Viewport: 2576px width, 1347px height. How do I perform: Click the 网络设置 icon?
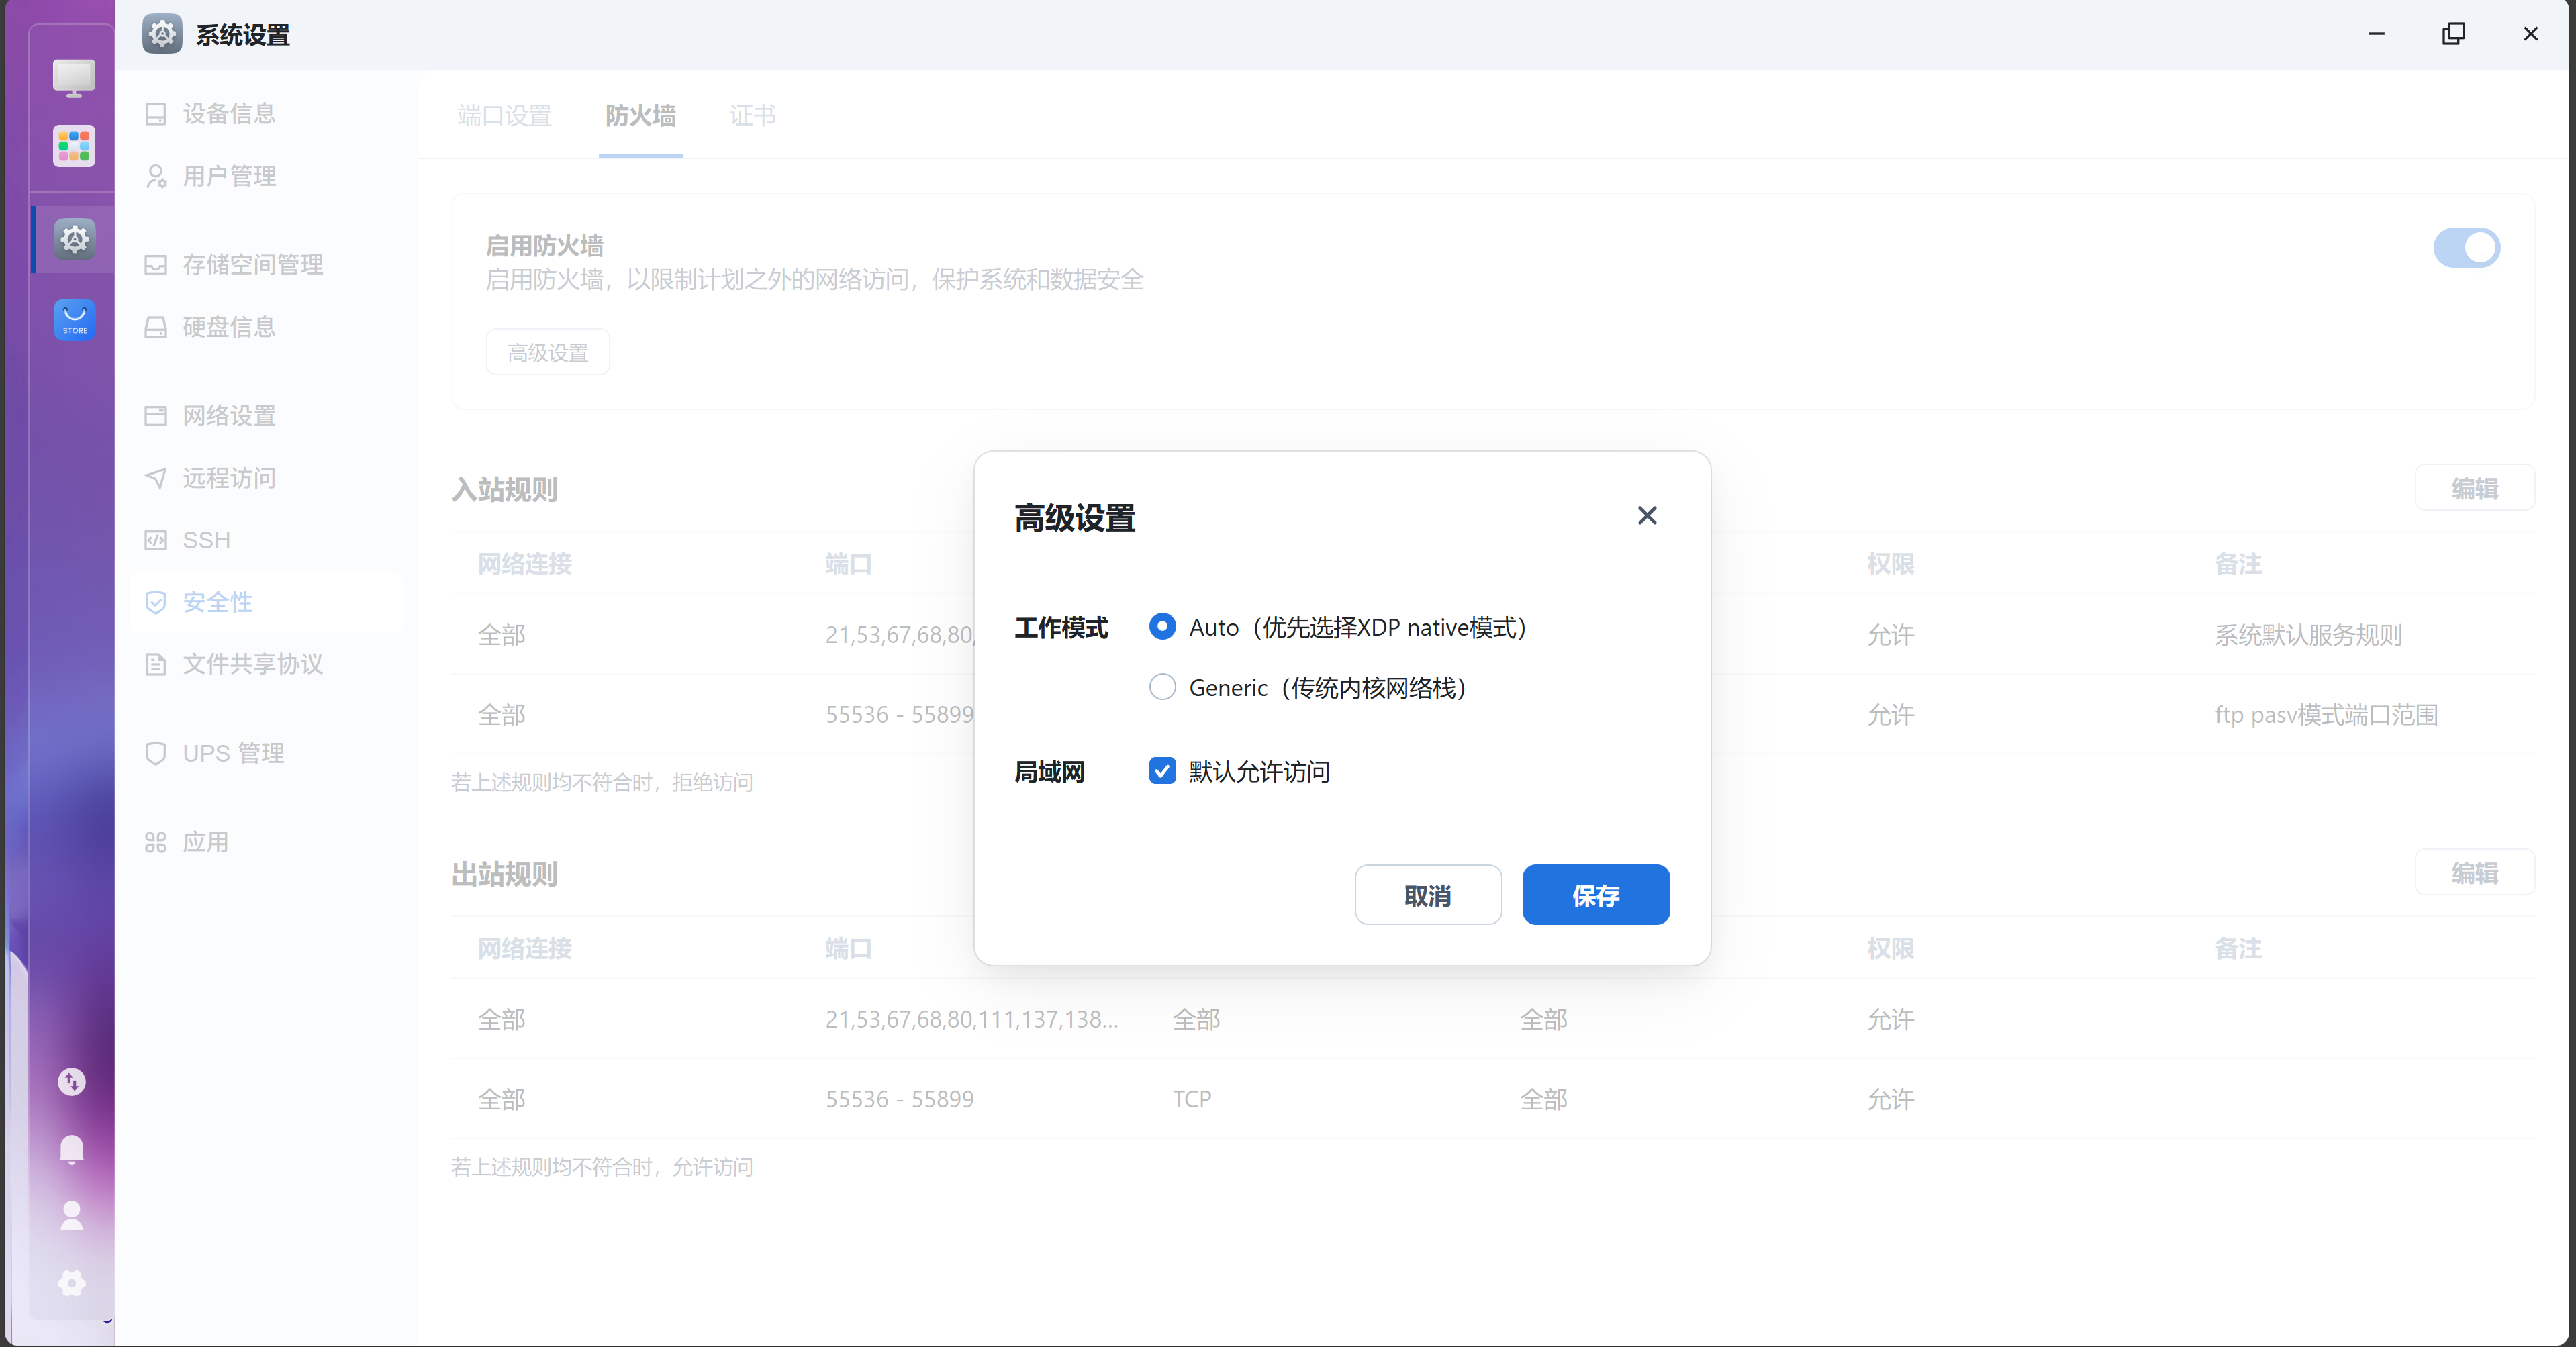155,416
